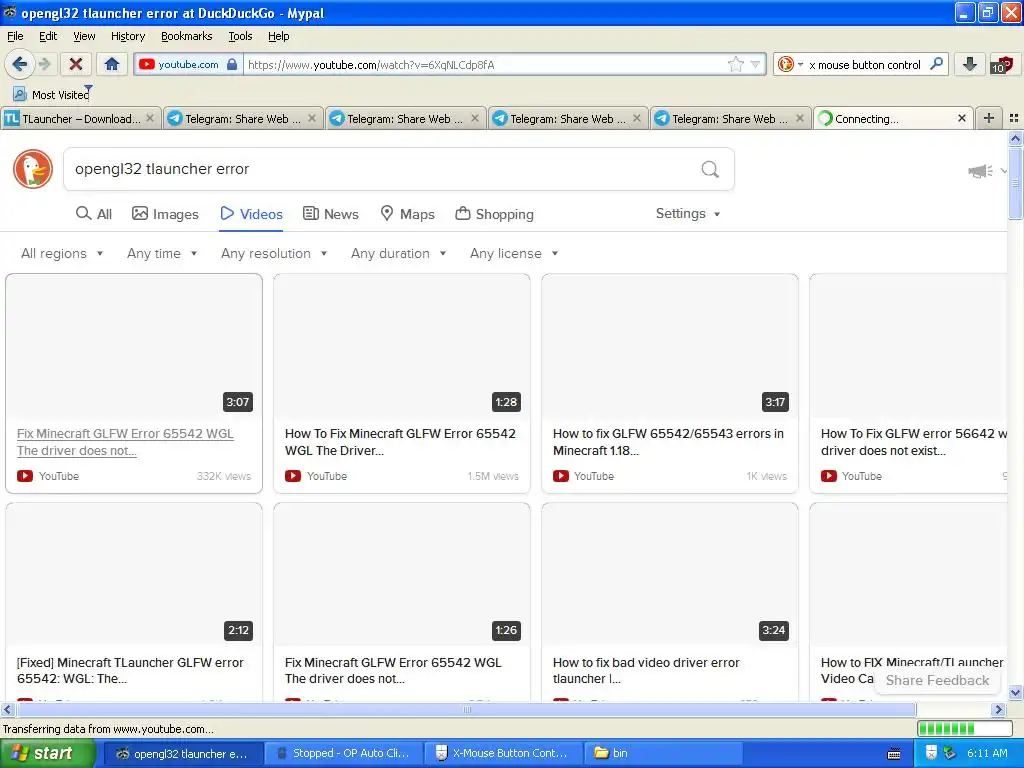Close the Connecting... tab
The image size is (1024, 768).
point(961,118)
